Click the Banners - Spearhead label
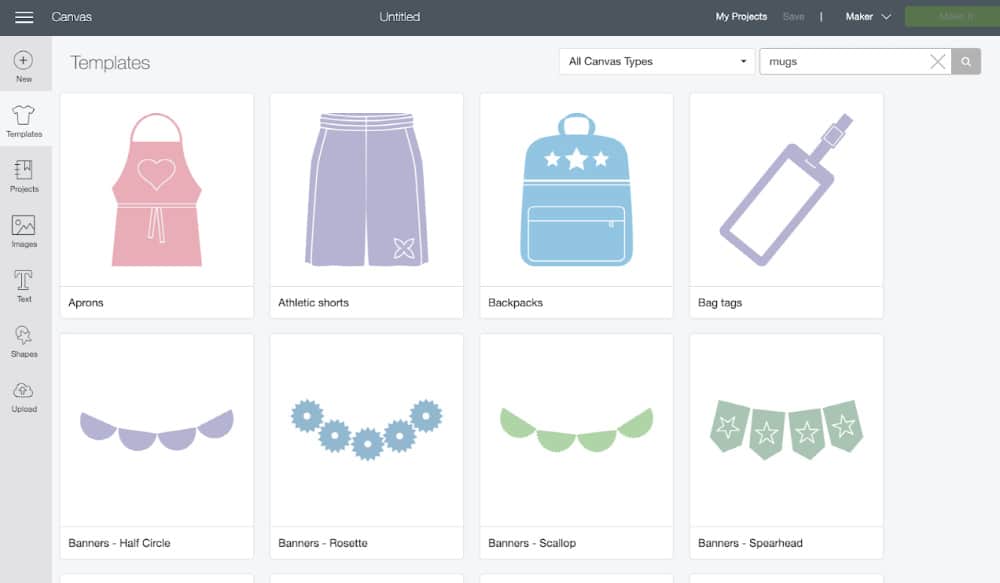Screen dimensions: 1000x583 click(750, 543)
